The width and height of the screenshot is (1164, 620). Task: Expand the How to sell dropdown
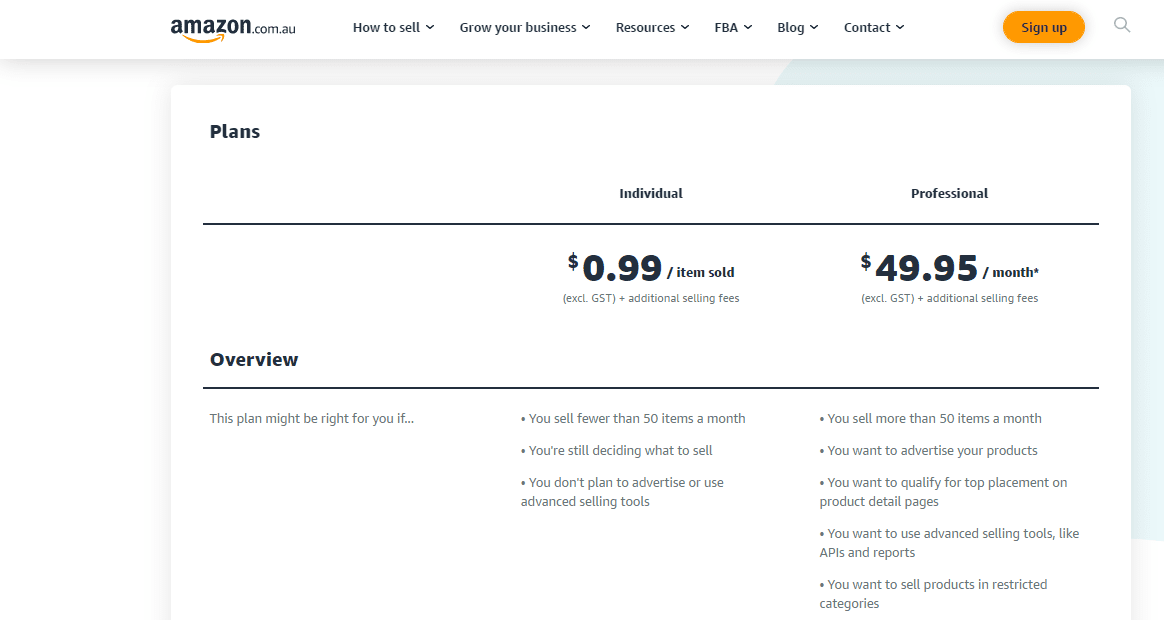pos(430,27)
